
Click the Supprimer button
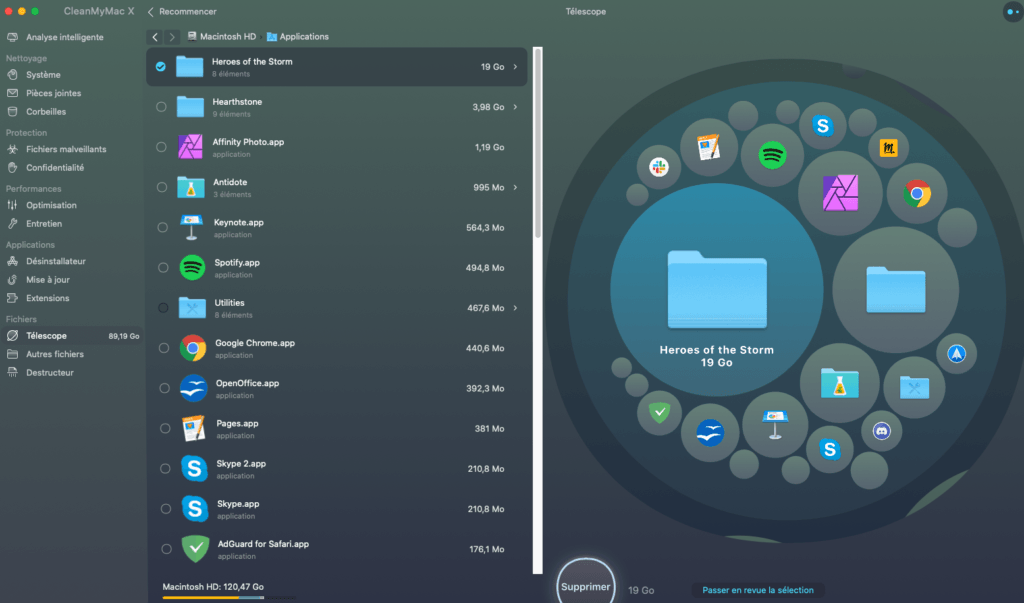(x=586, y=586)
